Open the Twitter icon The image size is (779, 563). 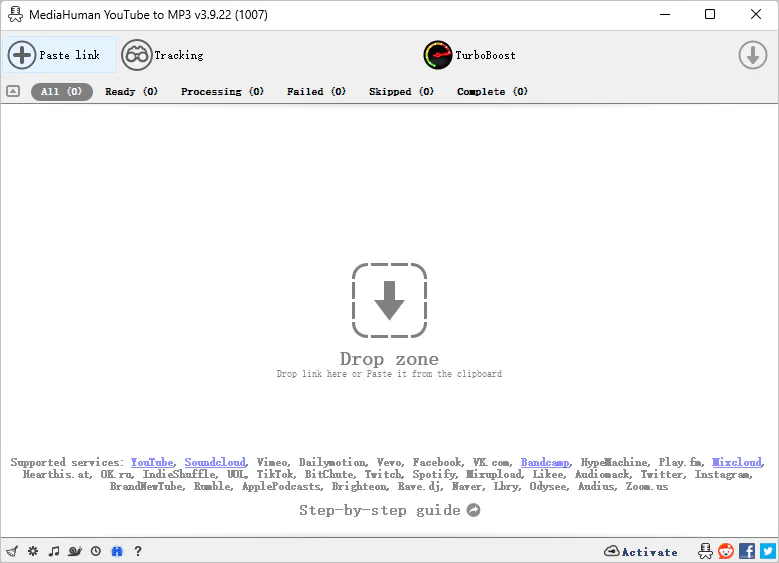click(768, 551)
